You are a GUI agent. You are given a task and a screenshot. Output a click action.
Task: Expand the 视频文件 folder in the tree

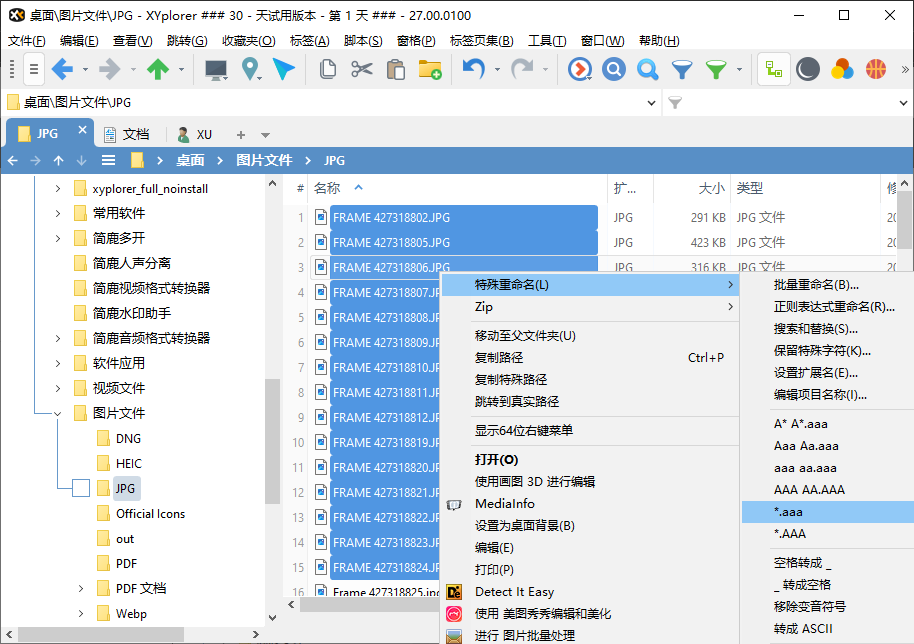pos(59,387)
